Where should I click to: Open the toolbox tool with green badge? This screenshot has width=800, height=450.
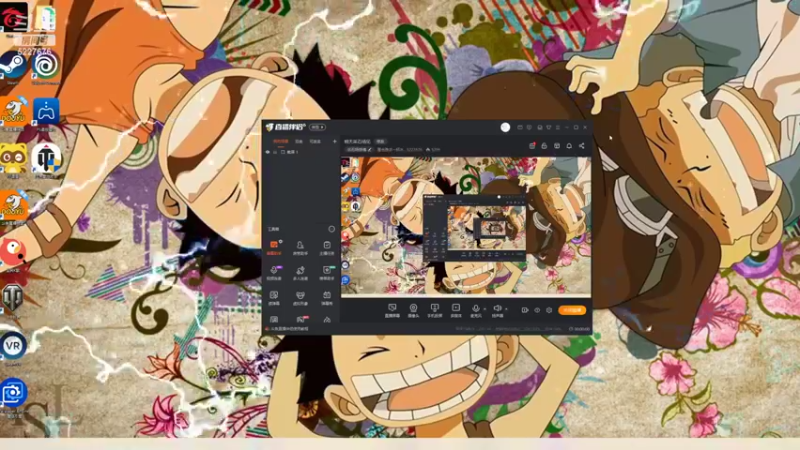tap(327, 272)
